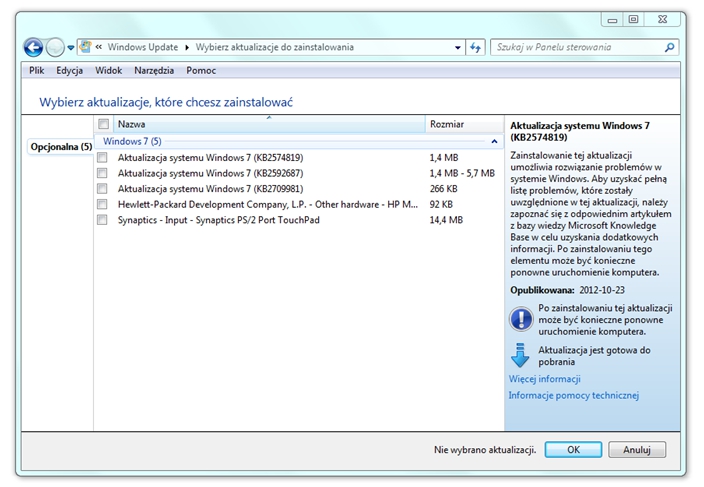Open the recent pages dropdown arrow

(x=71, y=48)
